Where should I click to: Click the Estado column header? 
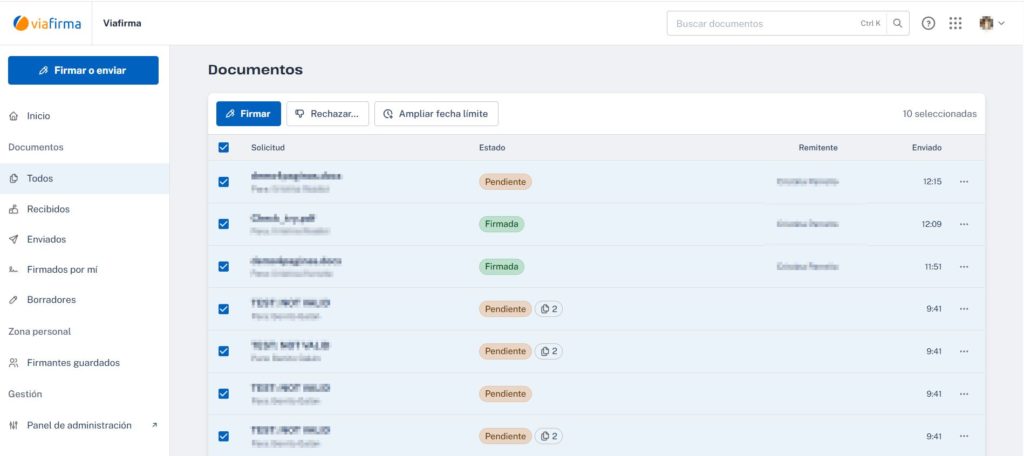click(x=492, y=148)
